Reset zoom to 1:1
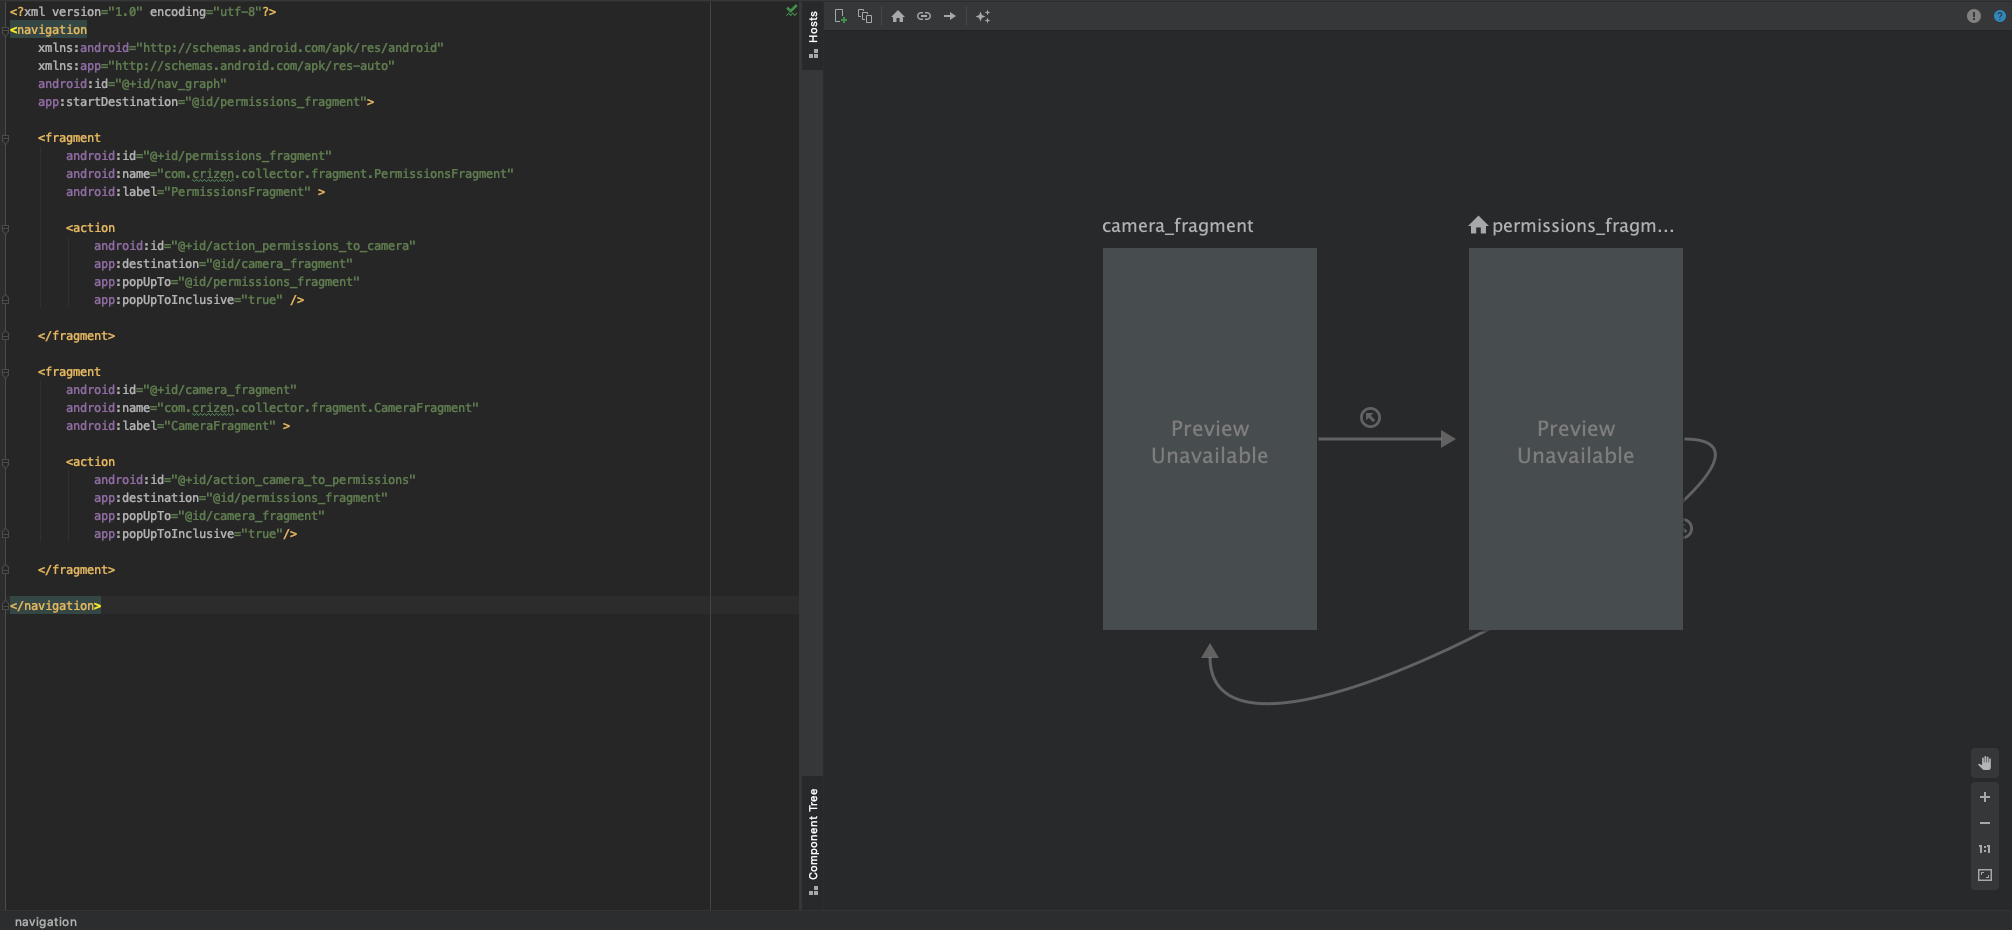Screen dimensions: 2012x930 click(x=1985, y=849)
